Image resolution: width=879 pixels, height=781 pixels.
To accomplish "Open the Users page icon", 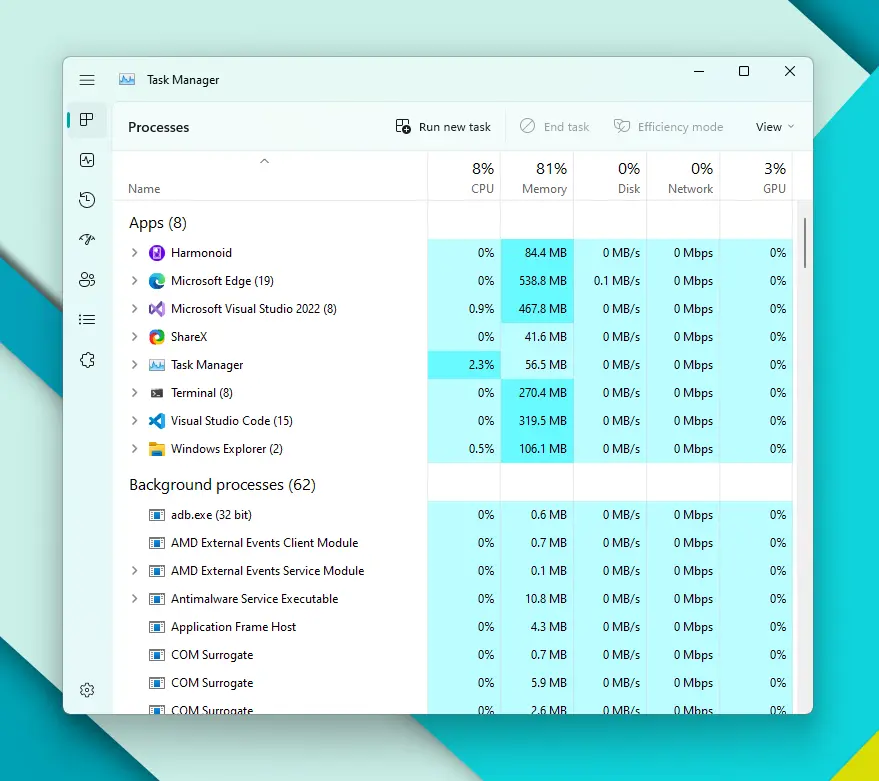I will (87, 280).
